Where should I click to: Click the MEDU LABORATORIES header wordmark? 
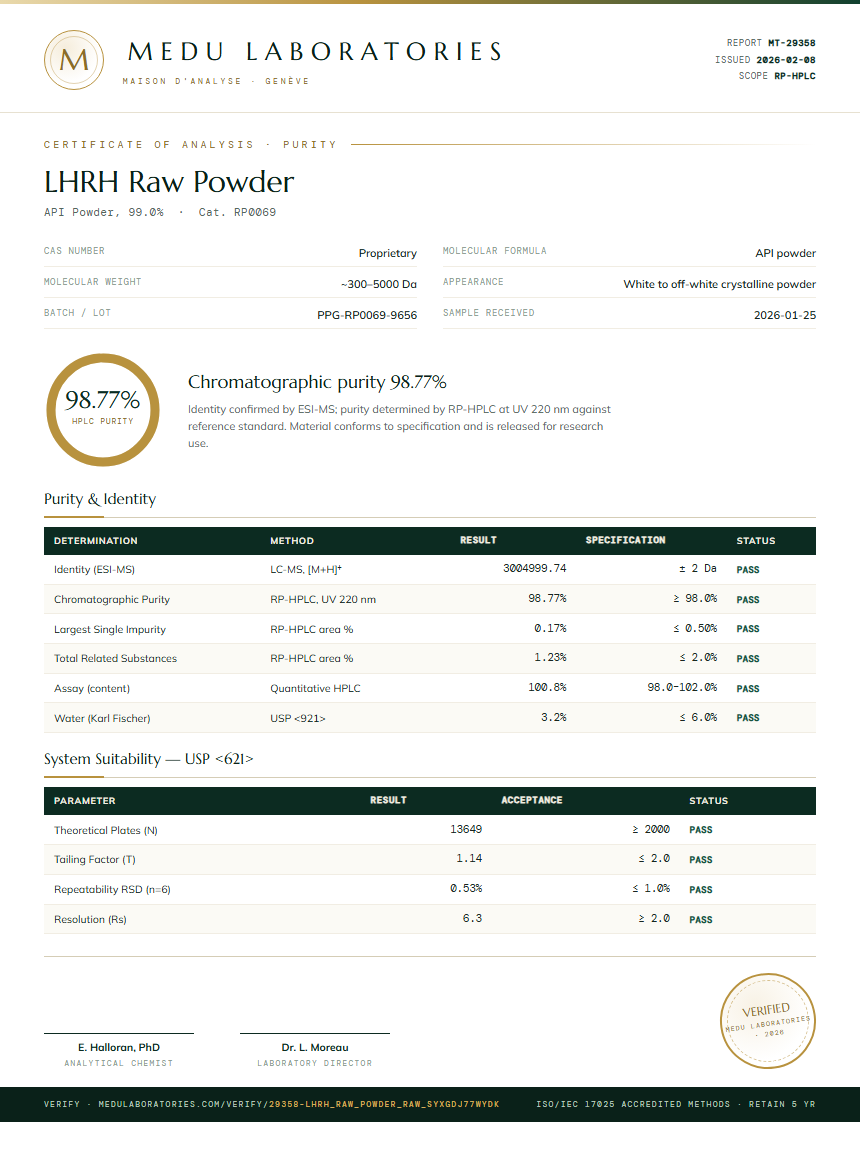315,51
